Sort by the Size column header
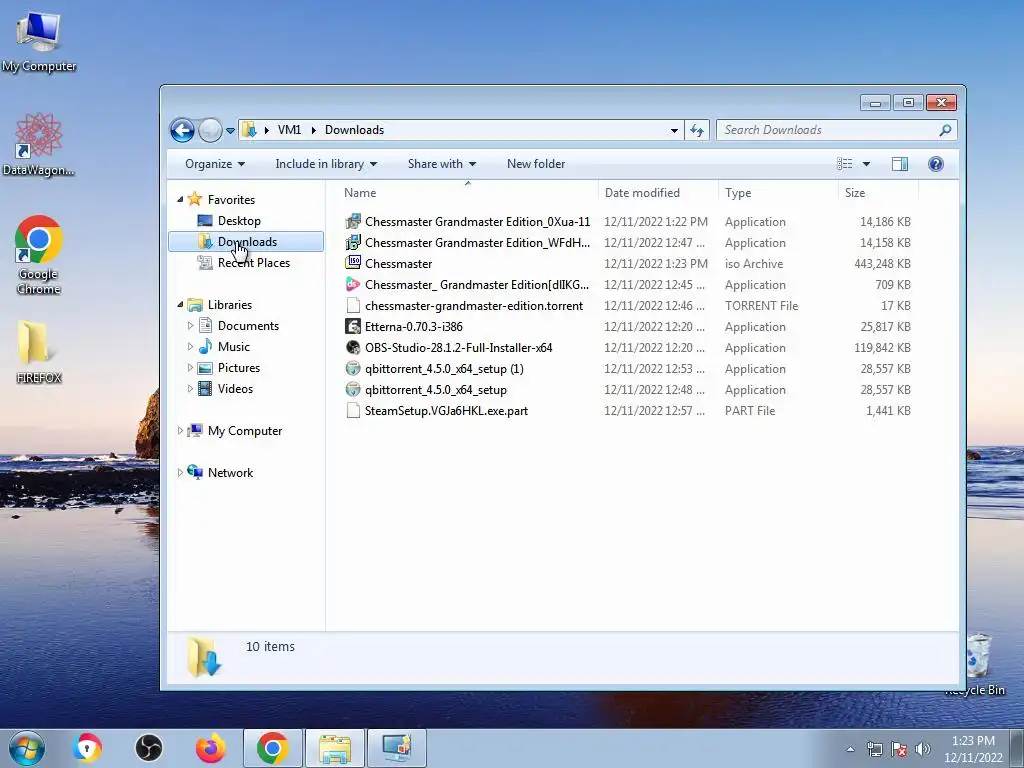Viewport: 1024px width, 768px height. coord(878,193)
